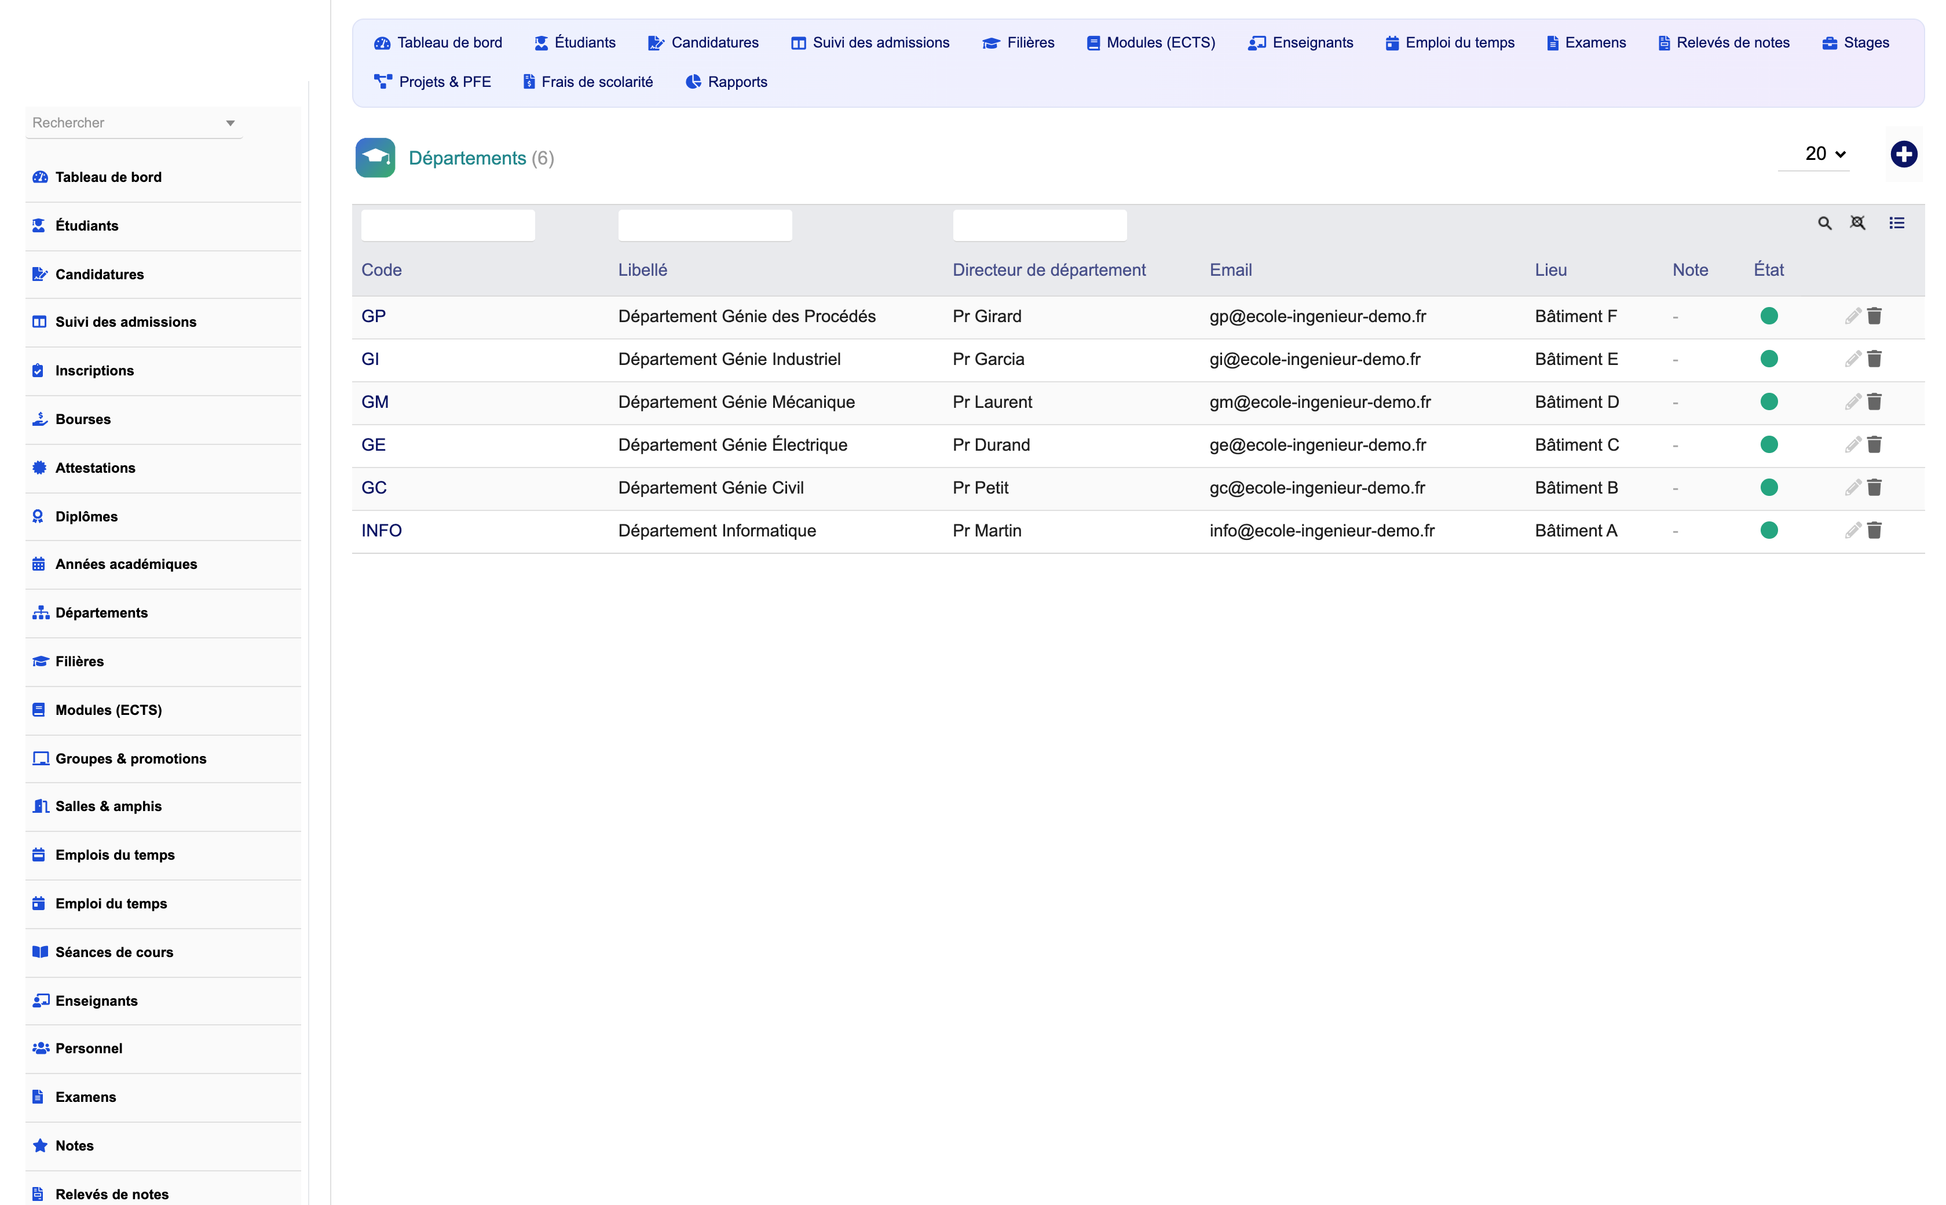
Task: Open Emplois du temps in the sidebar
Action: pyautogui.click(x=163, y=855)
